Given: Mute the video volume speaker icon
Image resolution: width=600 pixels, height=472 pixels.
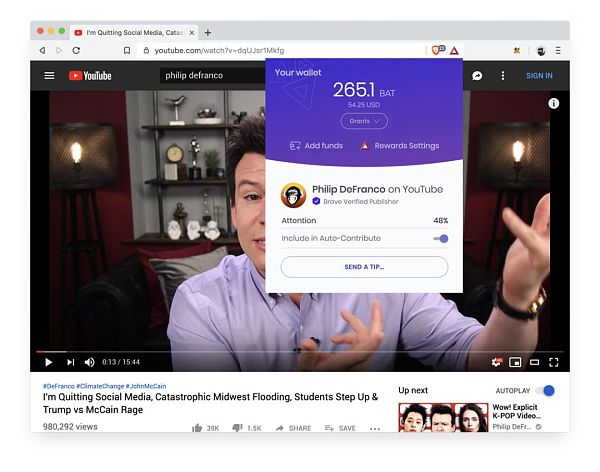Looking at the screenshot, I should [90, 362].
